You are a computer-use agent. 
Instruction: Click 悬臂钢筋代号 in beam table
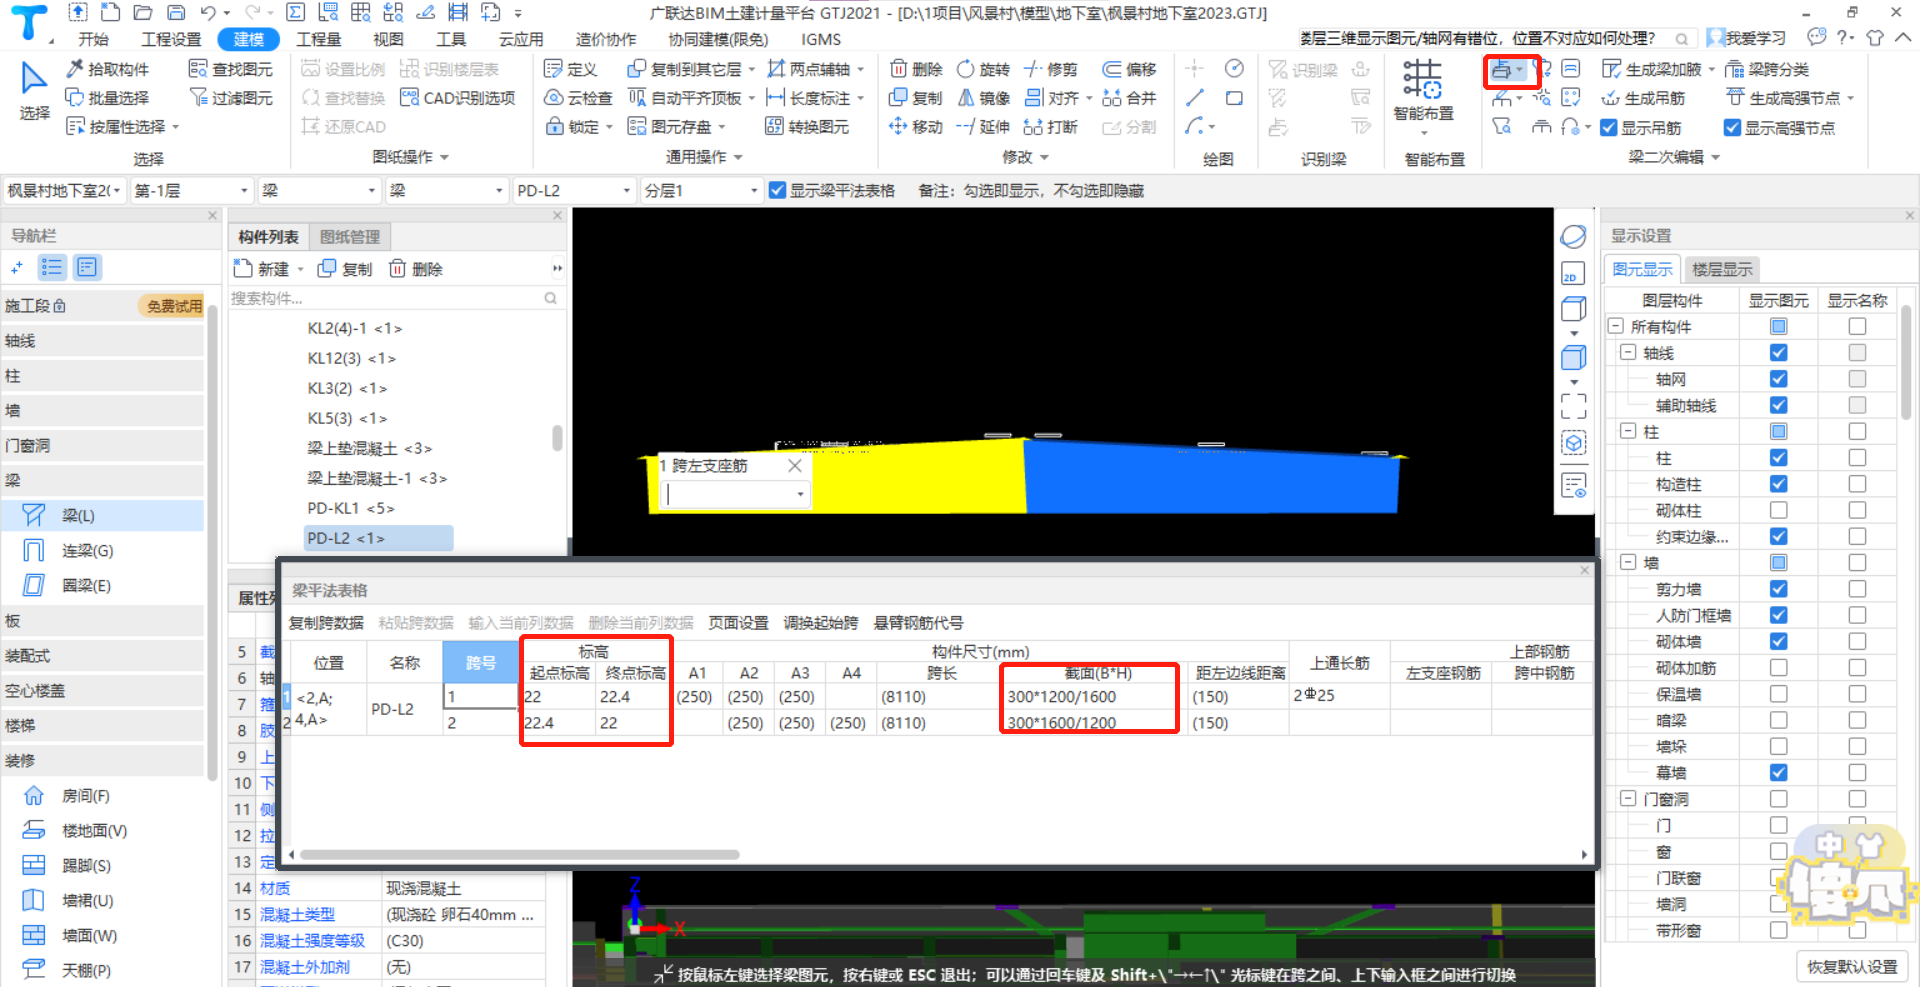tap(918, 623)
